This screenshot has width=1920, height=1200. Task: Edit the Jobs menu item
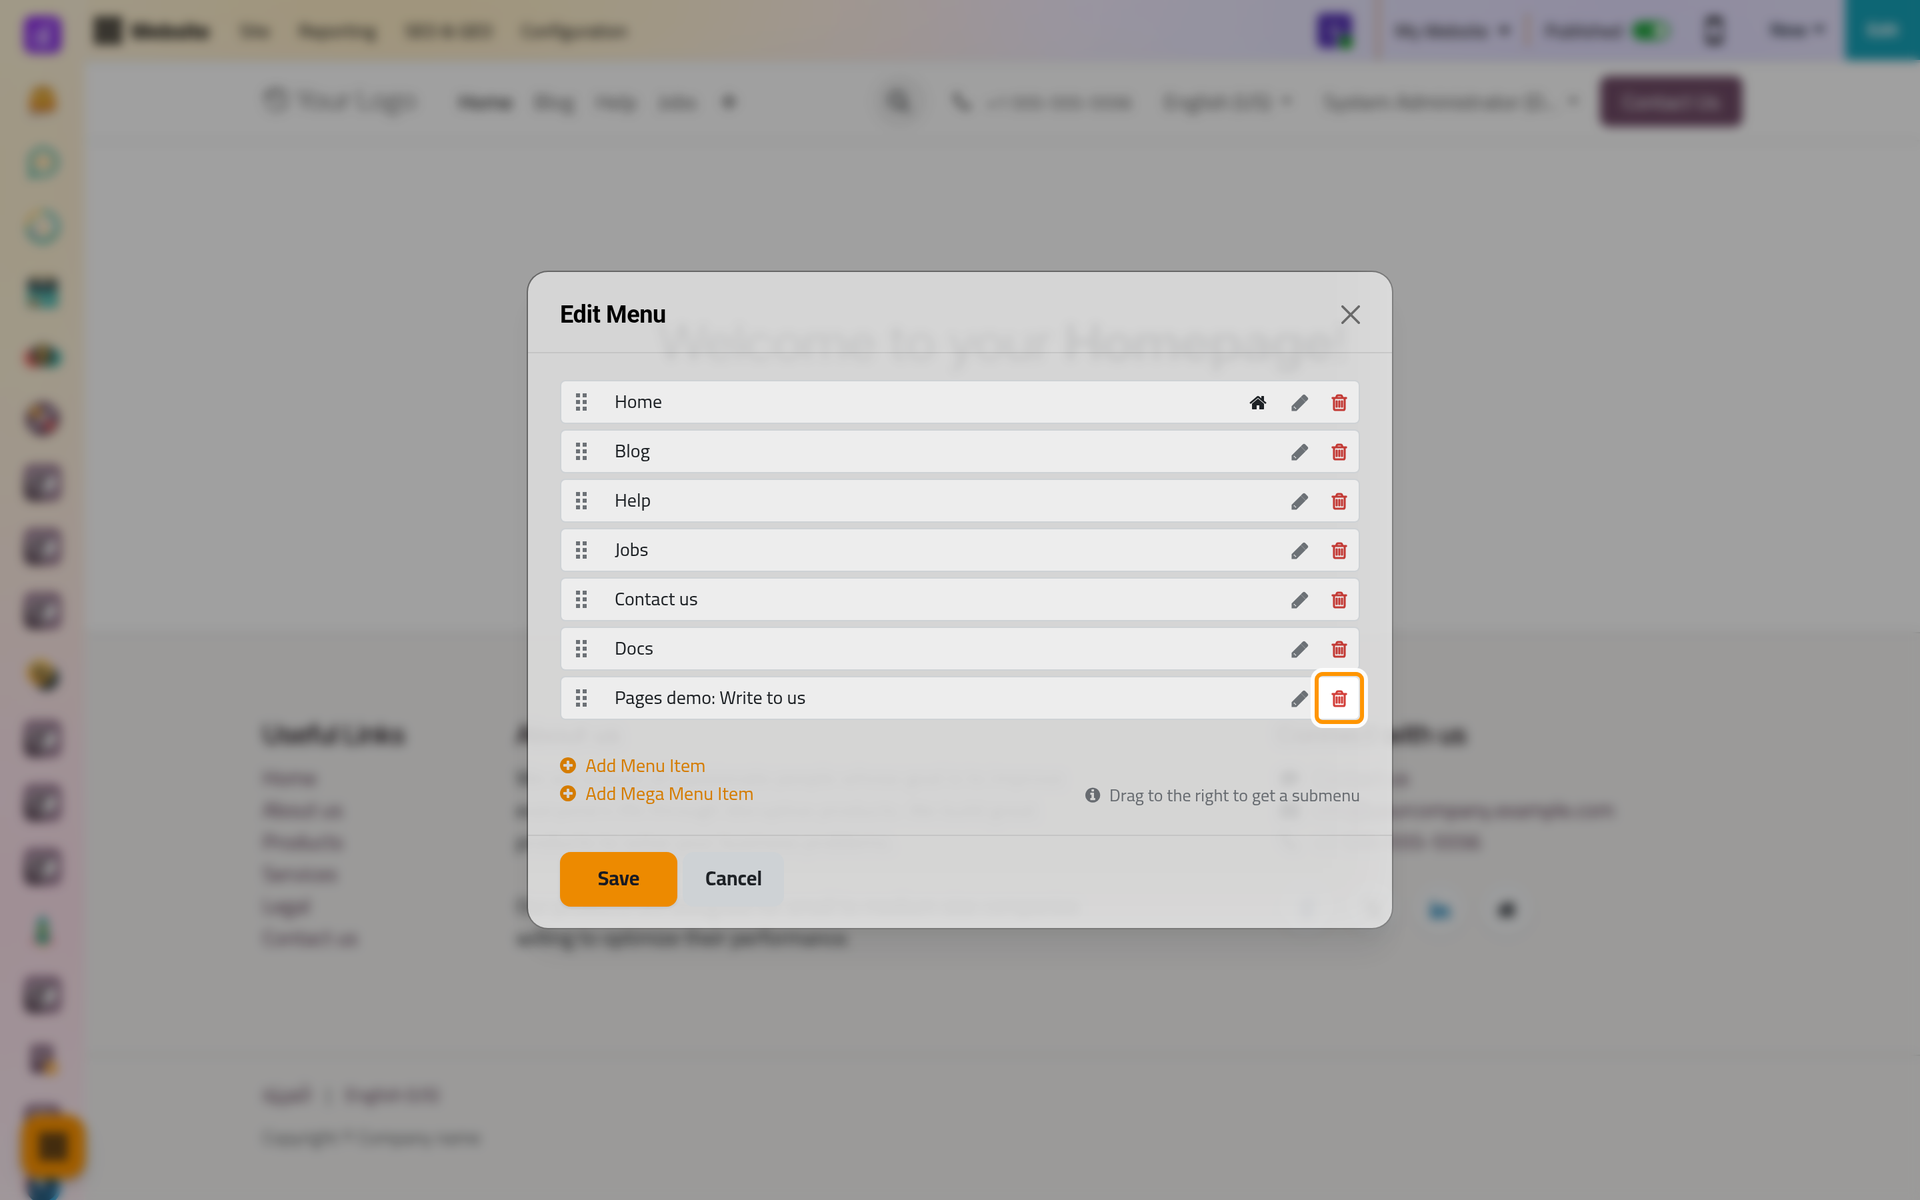pyautogui.click(x=1299, y=551)
